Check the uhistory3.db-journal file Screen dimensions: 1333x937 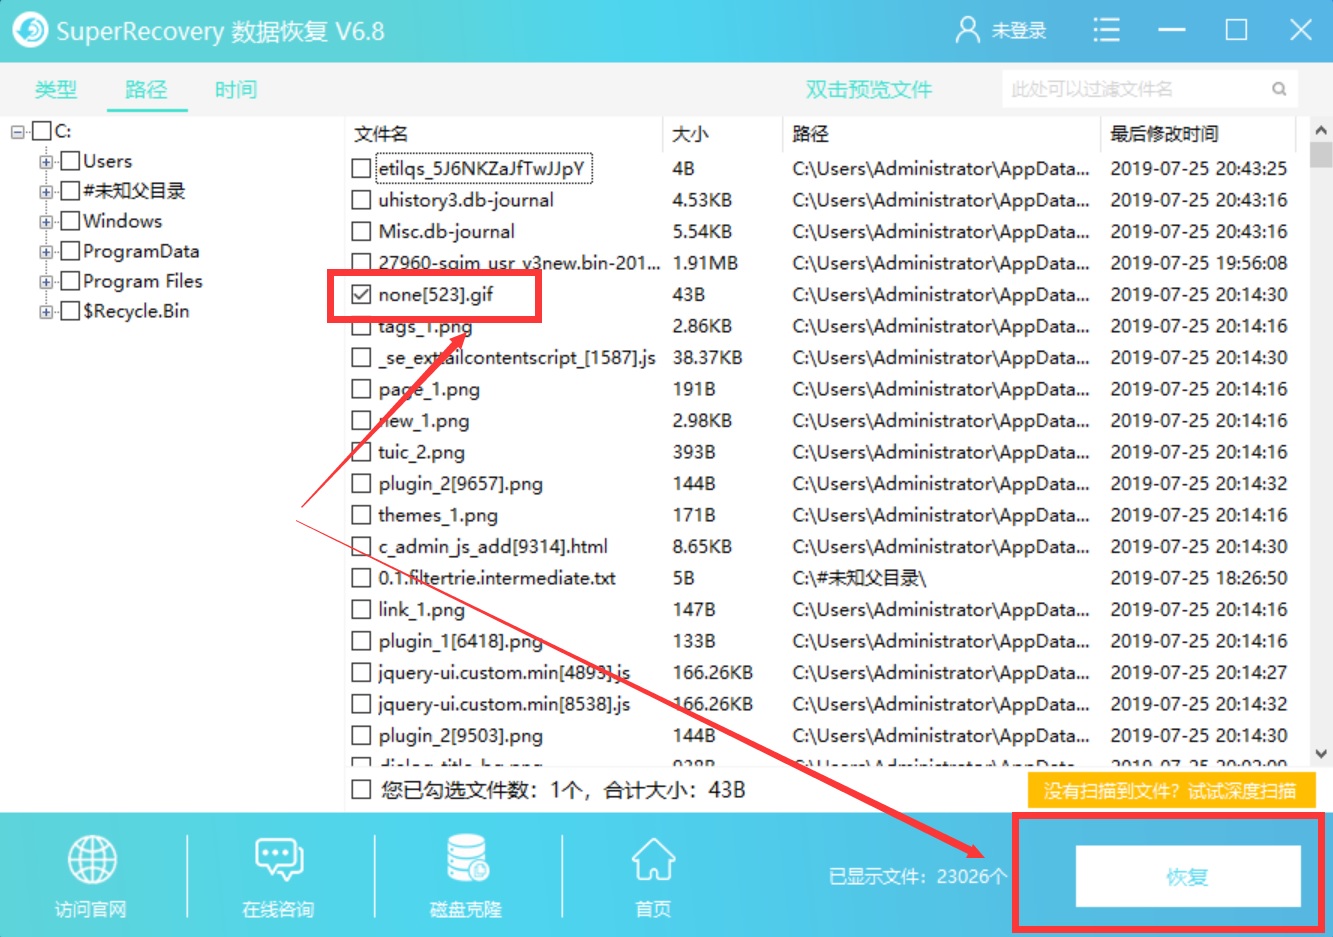361,200
